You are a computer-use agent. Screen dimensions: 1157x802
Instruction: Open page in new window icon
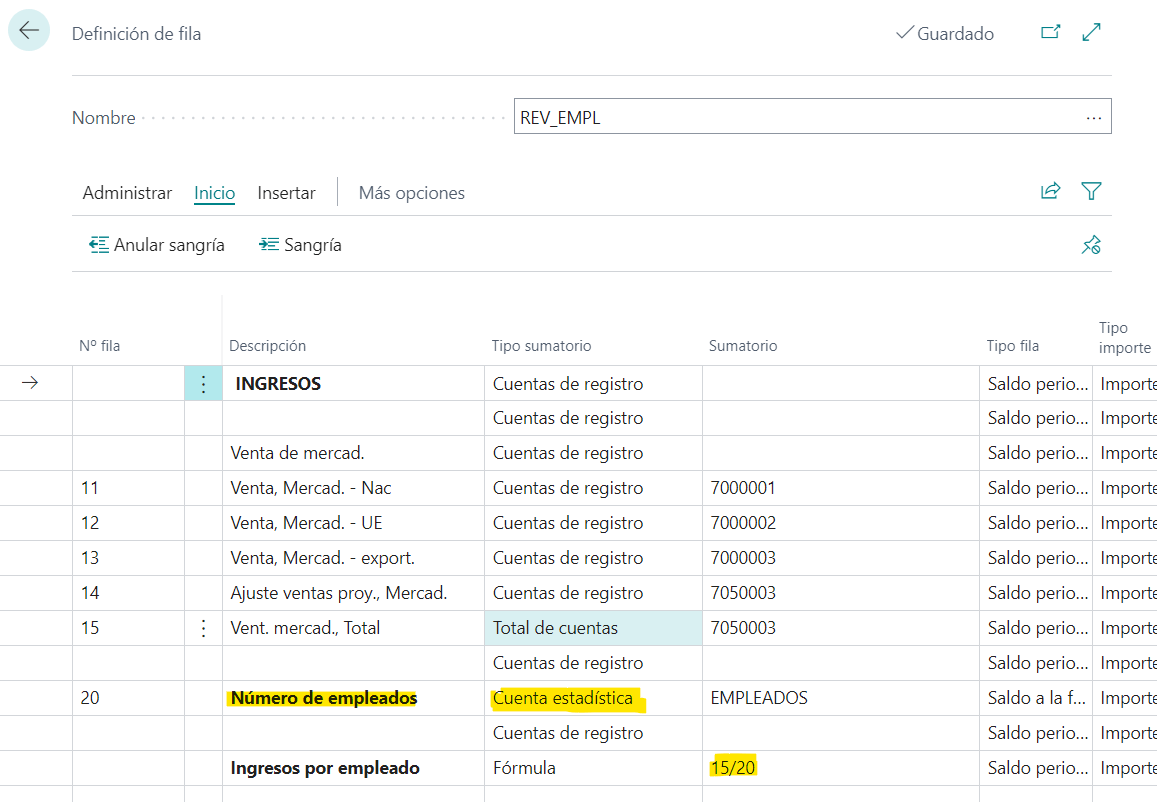(x=1050, y=33)
